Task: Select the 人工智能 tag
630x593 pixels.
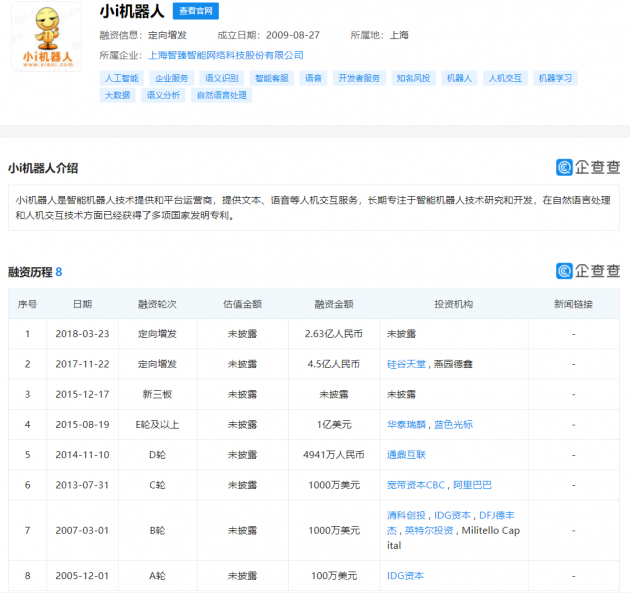Action: 122,78
